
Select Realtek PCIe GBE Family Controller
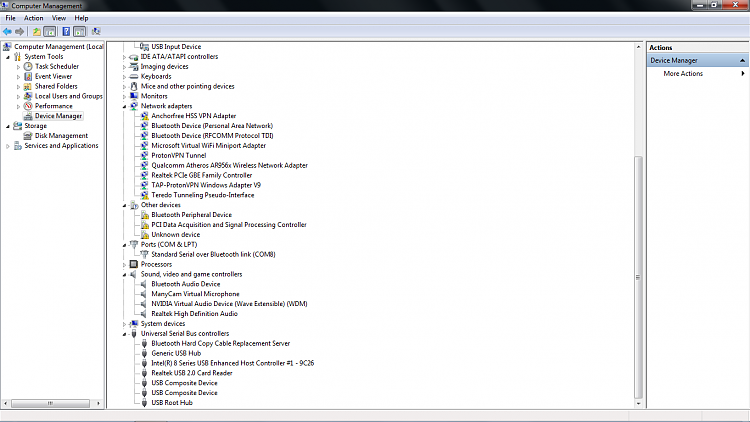pyautogui.click(x=201, y=175)
